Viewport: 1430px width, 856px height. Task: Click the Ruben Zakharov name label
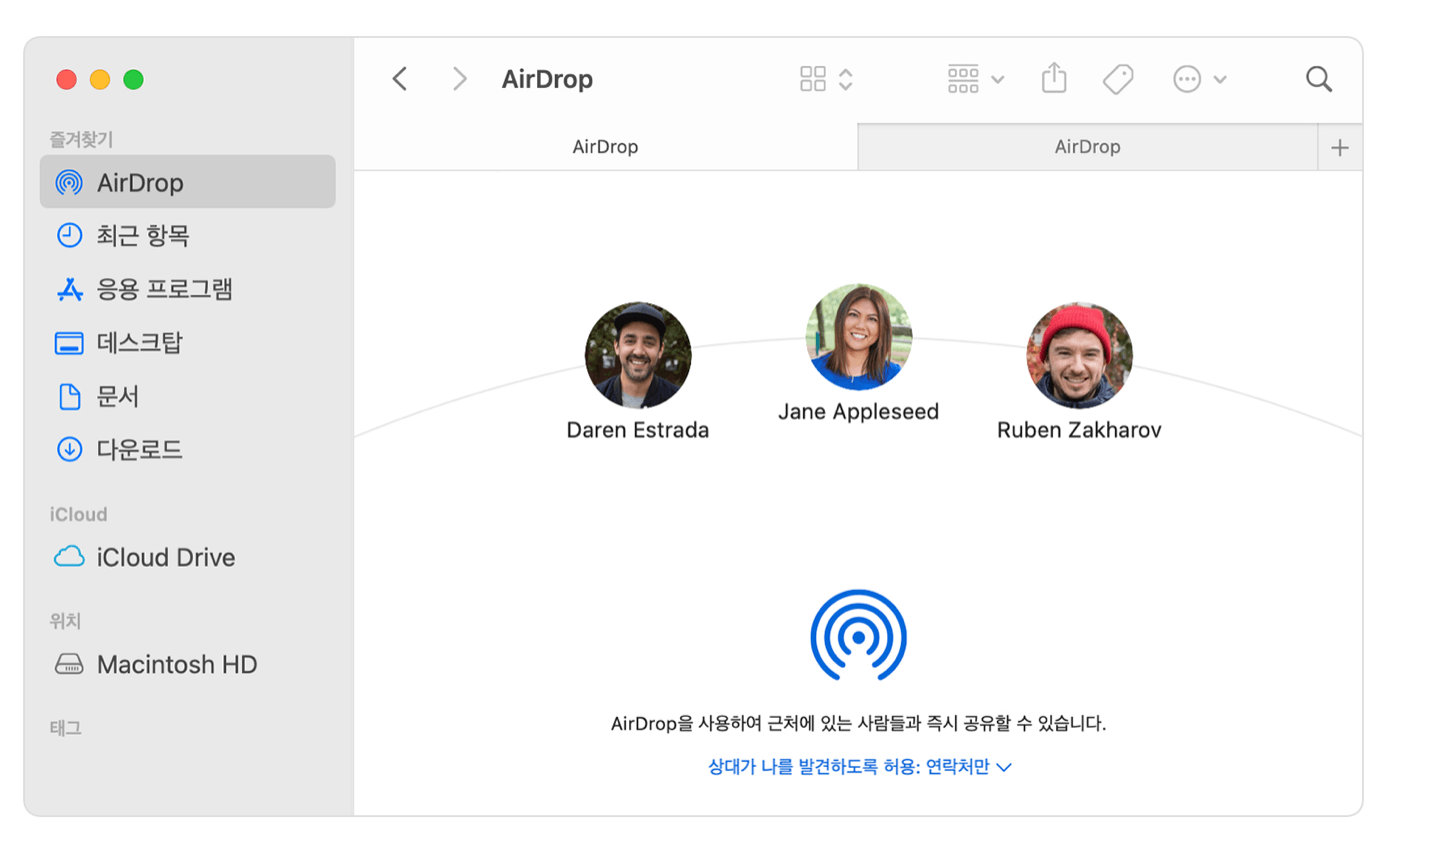tap(1079, 430)
